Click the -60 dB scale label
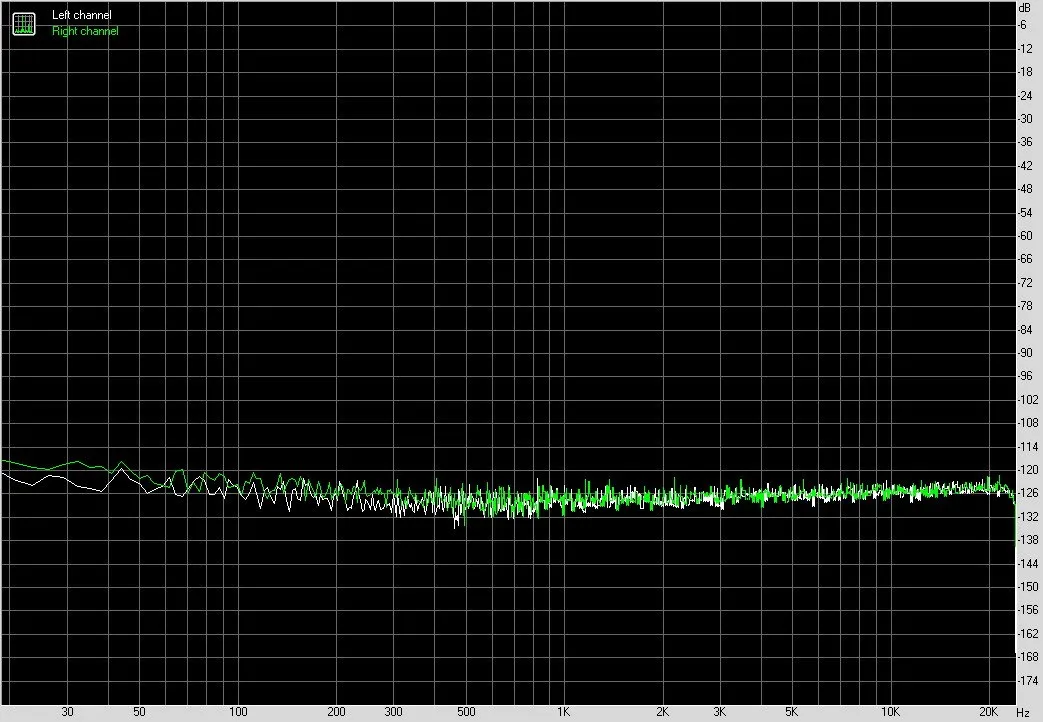Viewport: 1043px width, 722px height. point(1025,236)
